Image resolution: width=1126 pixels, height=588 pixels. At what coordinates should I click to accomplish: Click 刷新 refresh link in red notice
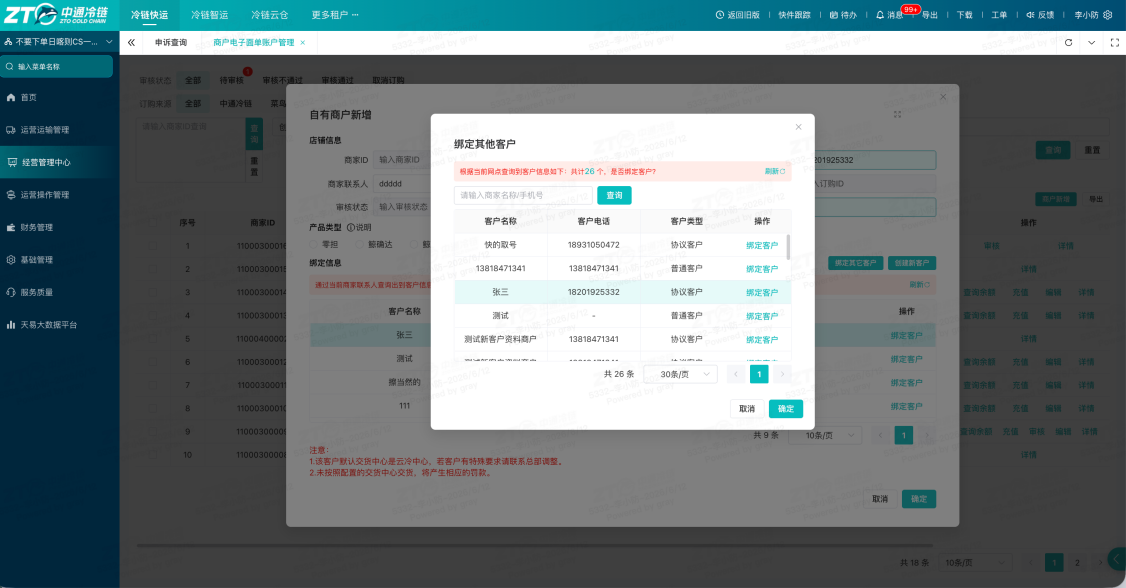pyautogui.click(x=775, y=172)
